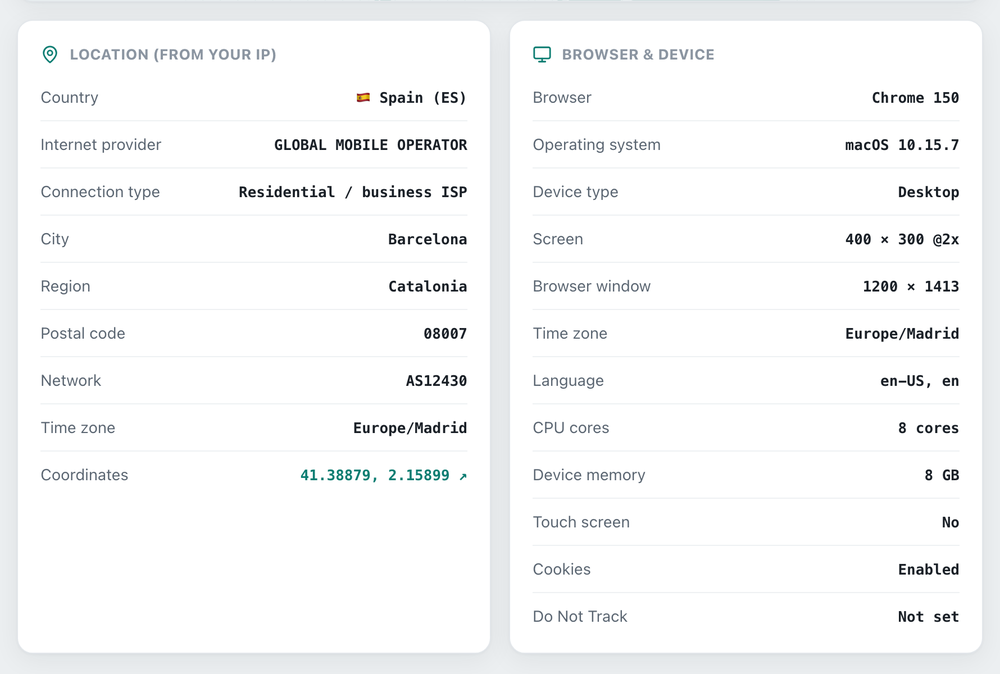Click the Country label
1000x674 pixels.
tap(70, 98)
